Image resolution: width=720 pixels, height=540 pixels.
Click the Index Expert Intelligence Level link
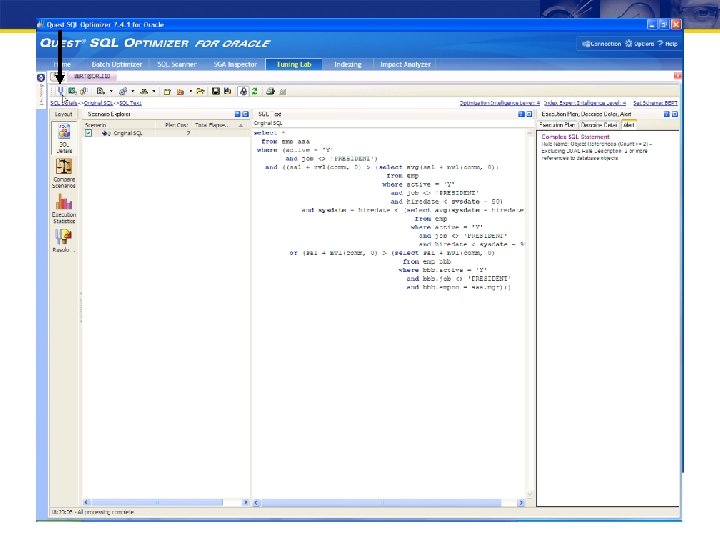(585, 103)
